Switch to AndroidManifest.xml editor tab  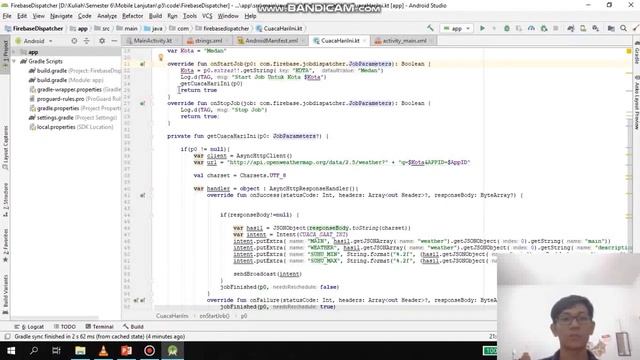[271, 41]
